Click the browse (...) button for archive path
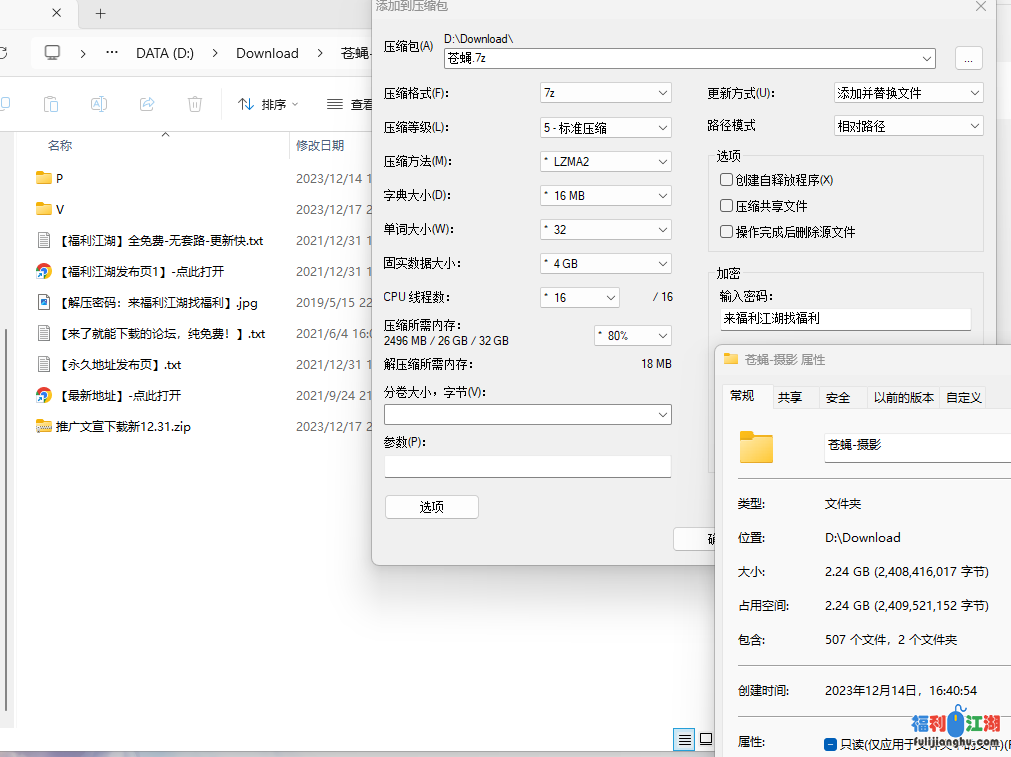This screenshot has width=1011, height=757. (x=968, y=59)
